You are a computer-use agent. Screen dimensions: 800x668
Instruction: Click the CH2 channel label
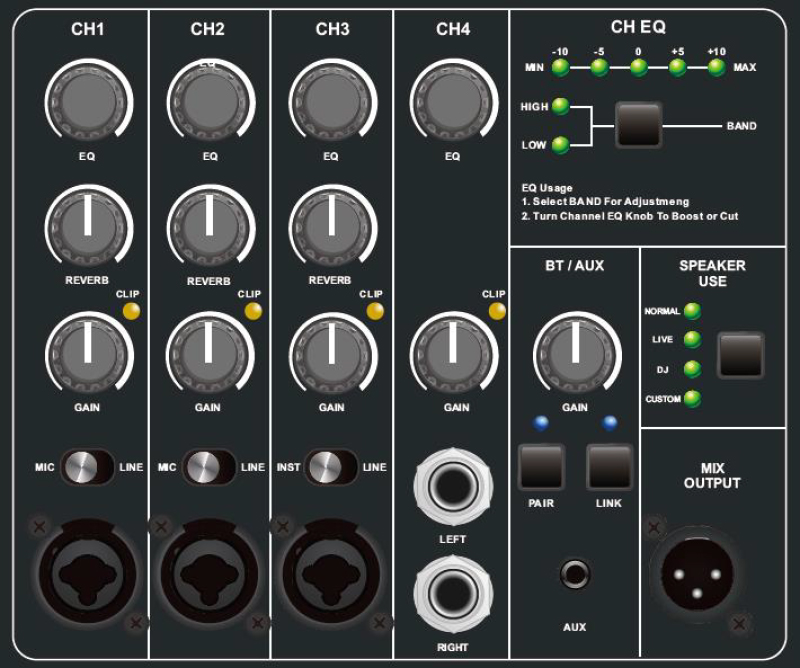208,29
